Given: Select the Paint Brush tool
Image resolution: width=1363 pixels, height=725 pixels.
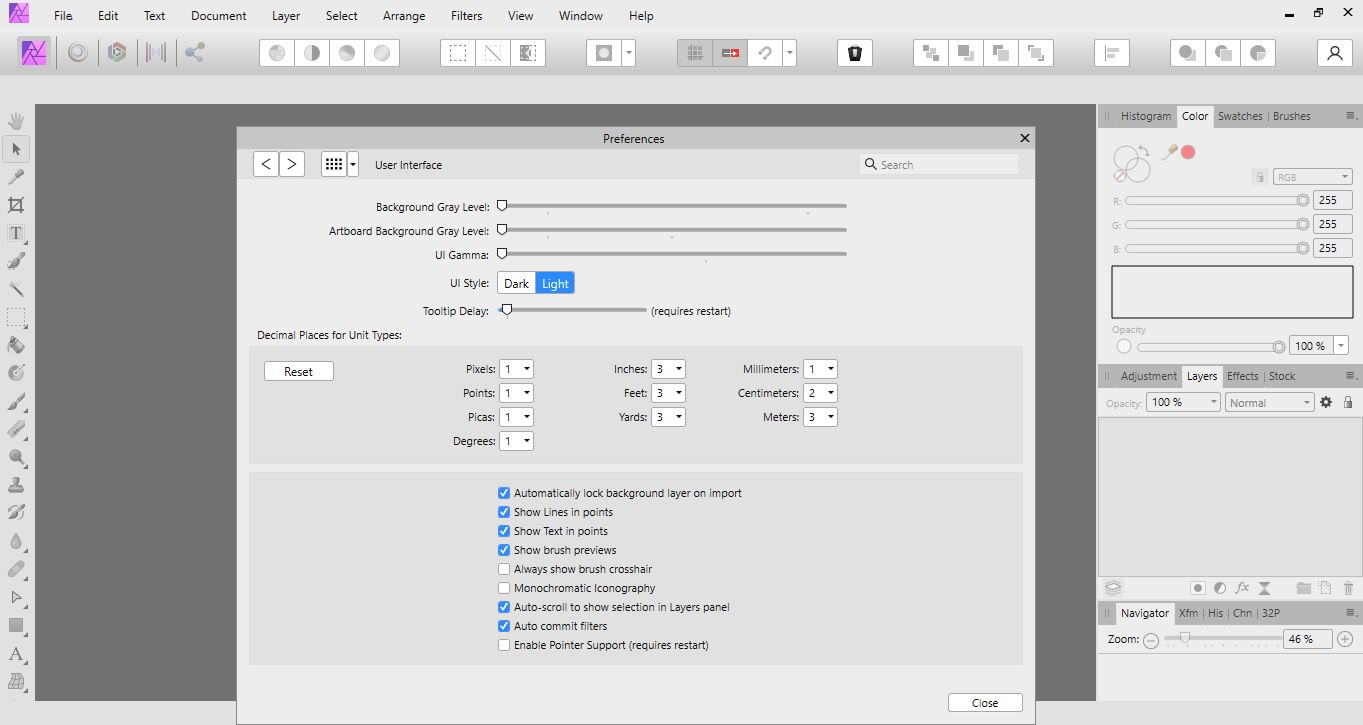Looking at the screenshot, I should click(x=16, y=401).
